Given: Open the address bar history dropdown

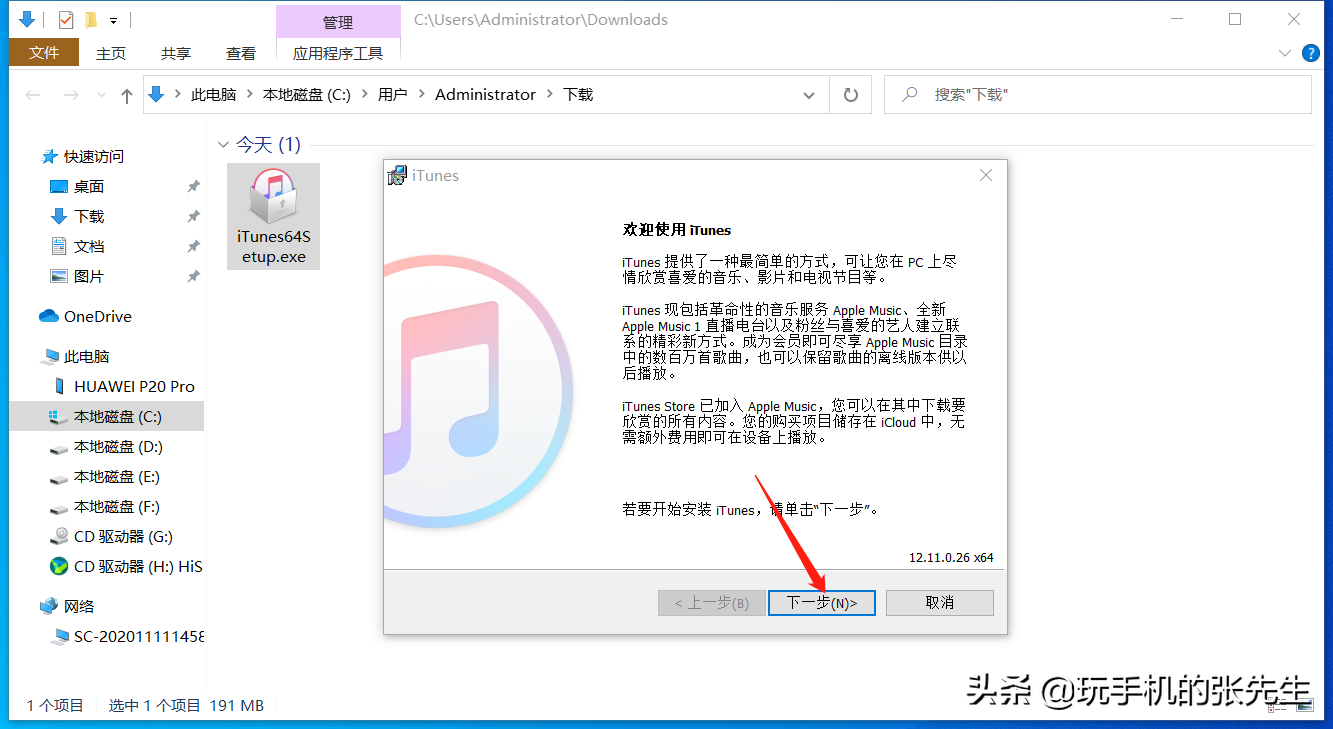Looking at the screenshot, I should 809,94.
